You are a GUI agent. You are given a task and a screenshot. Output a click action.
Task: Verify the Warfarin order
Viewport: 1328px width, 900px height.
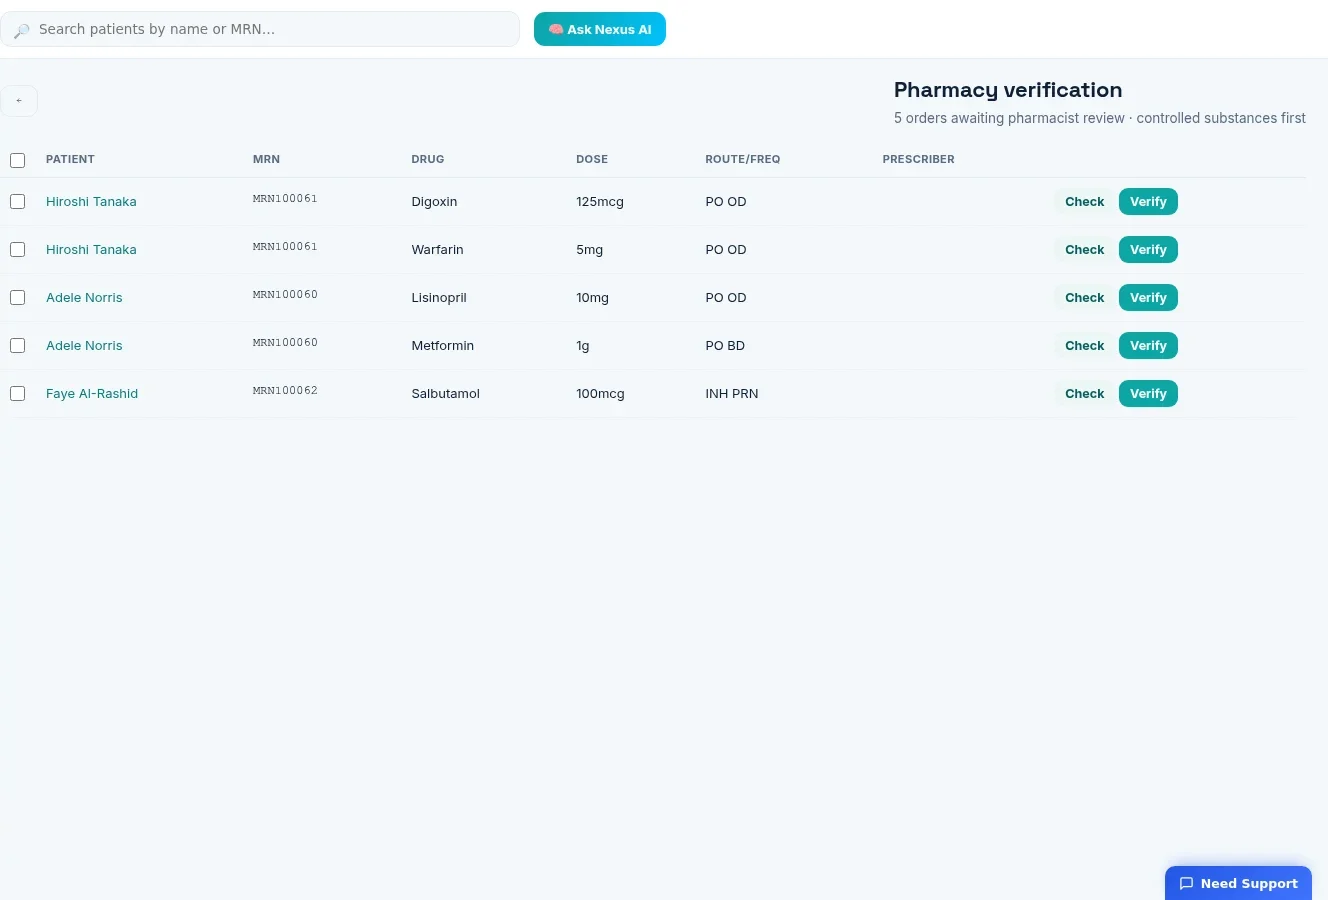[1148, 249]
